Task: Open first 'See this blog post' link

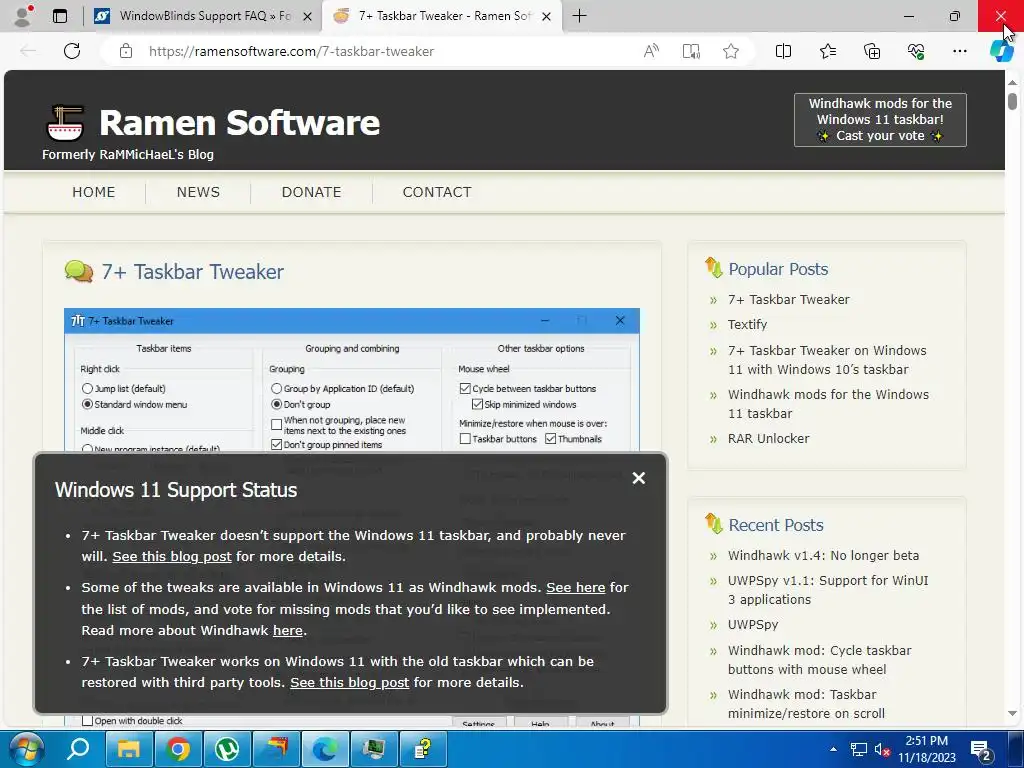Action: [x=172, y=556]
